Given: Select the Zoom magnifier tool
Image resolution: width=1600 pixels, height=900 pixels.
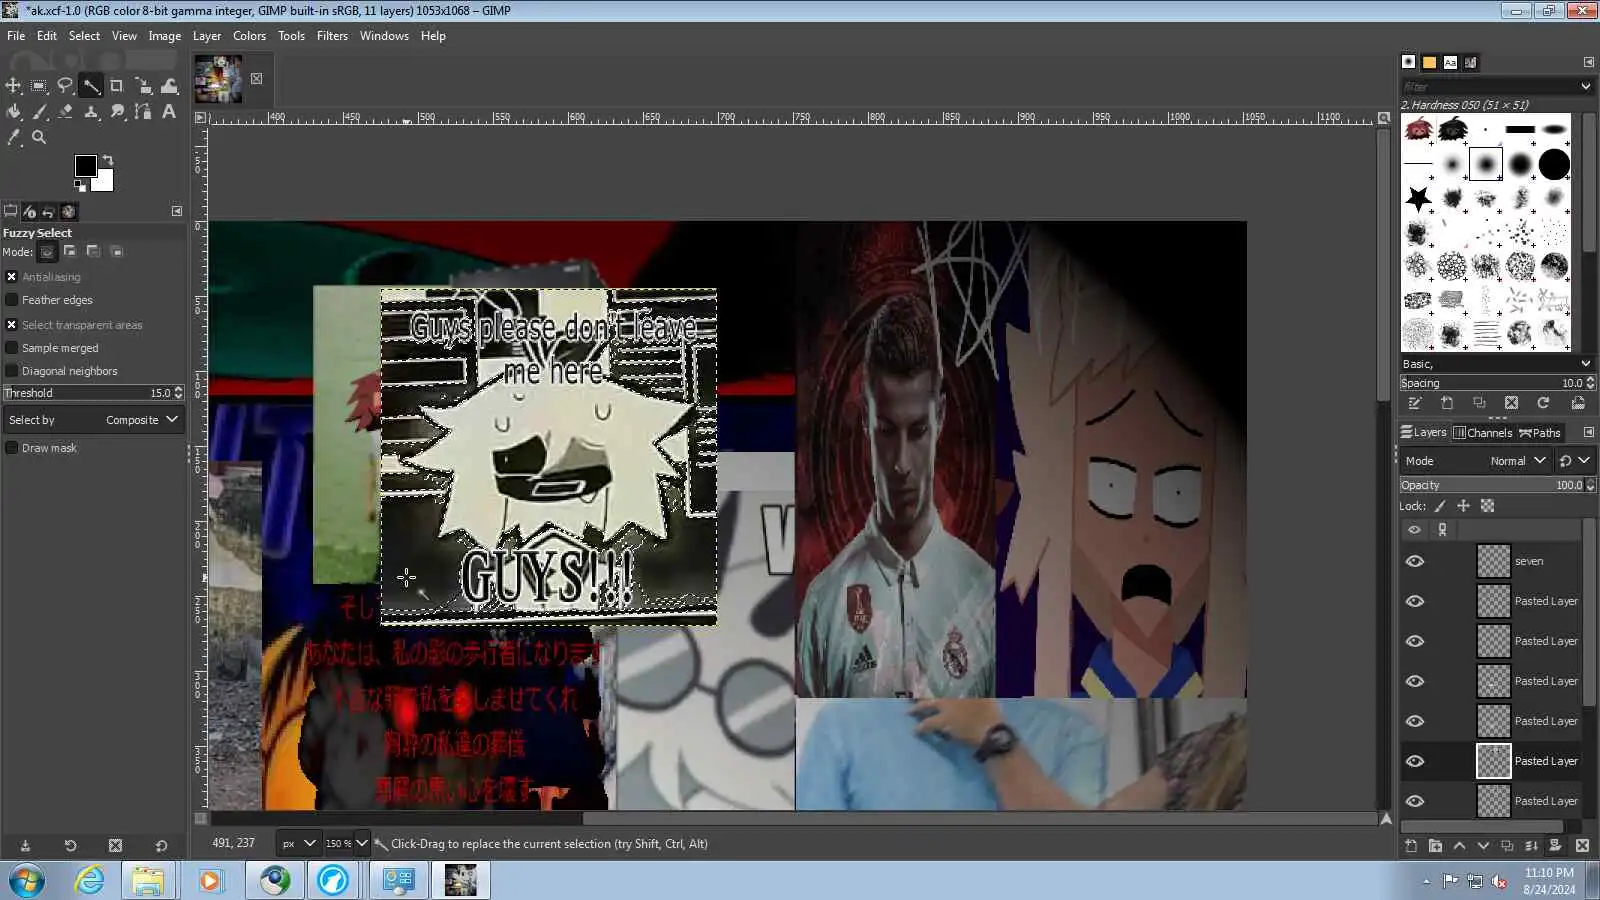Looking at the screenshot, I should (x=39, y=138).
